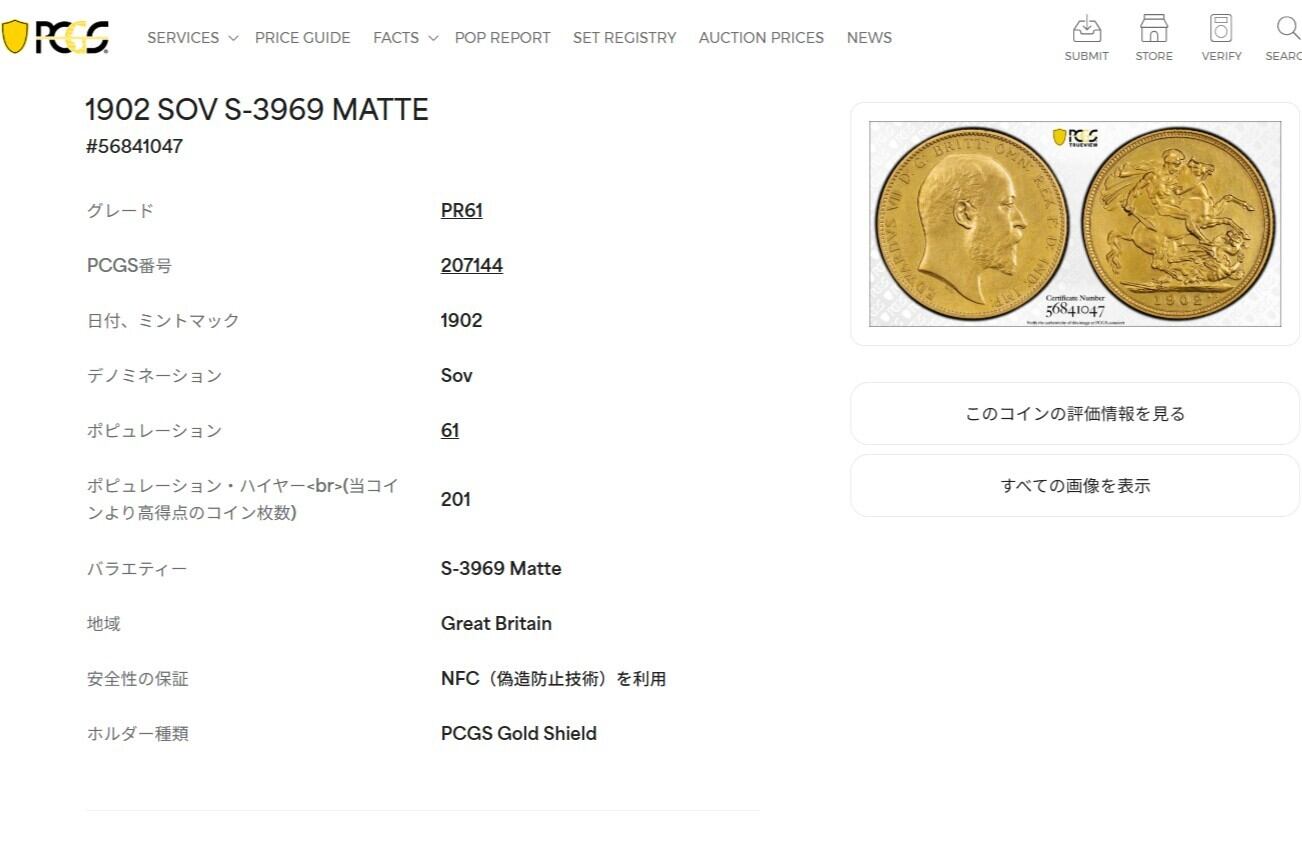The width and height of the screenshot is (1302, 842).
Task: Select the denomination value Sov
Action: coord(457,375)
